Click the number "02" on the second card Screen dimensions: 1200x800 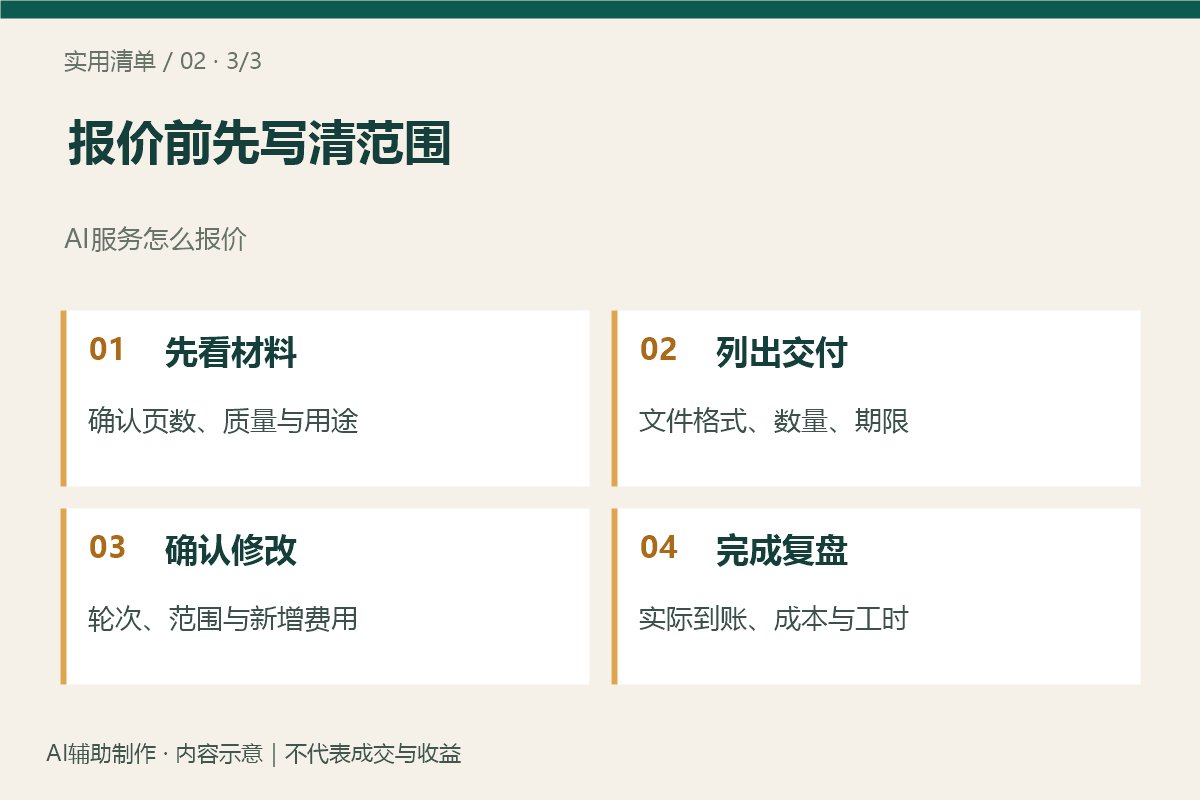pos(658,350)
